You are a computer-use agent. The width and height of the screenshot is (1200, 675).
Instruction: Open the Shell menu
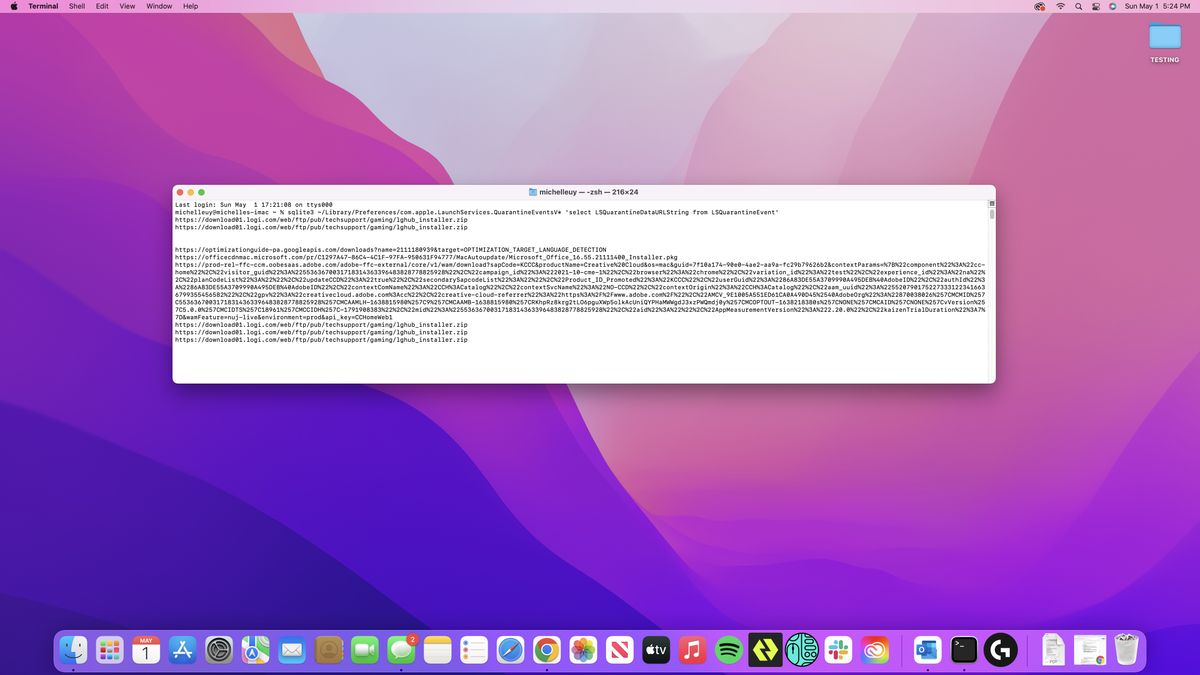[76, 6]
